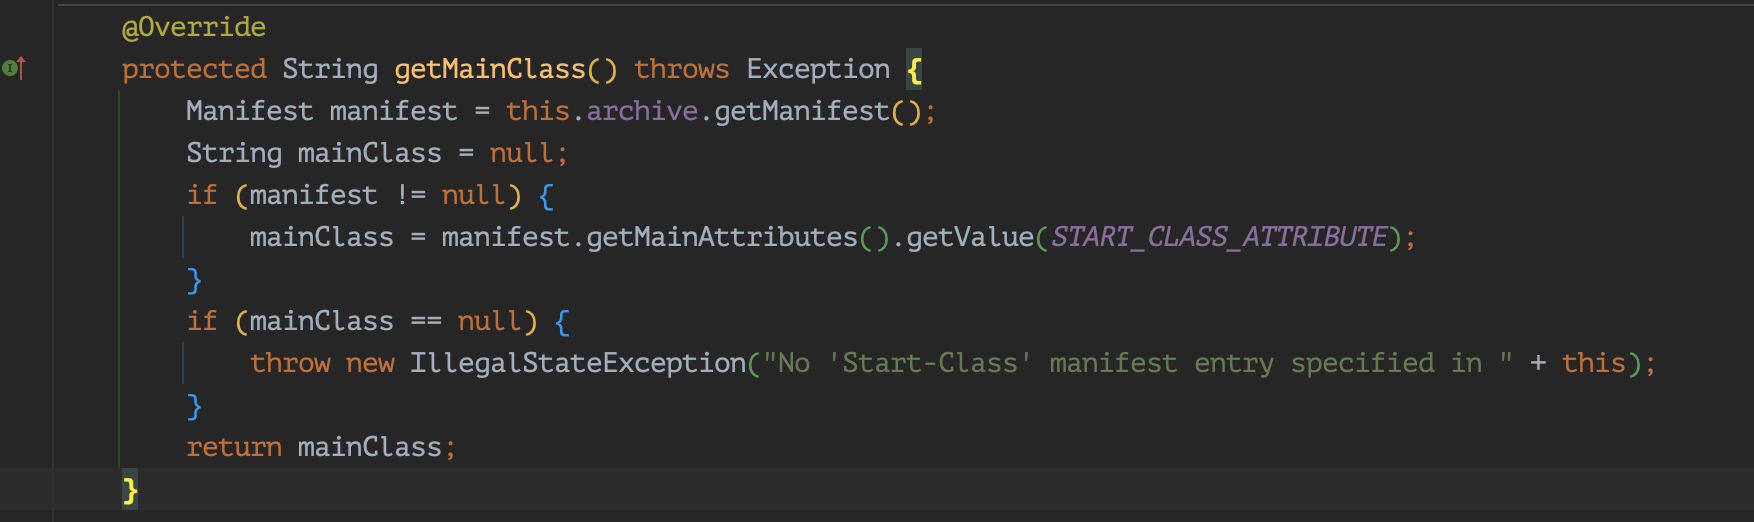Click the protected keyword
The width and height of the screenshot is (1754, 522).
click(194, 69)
